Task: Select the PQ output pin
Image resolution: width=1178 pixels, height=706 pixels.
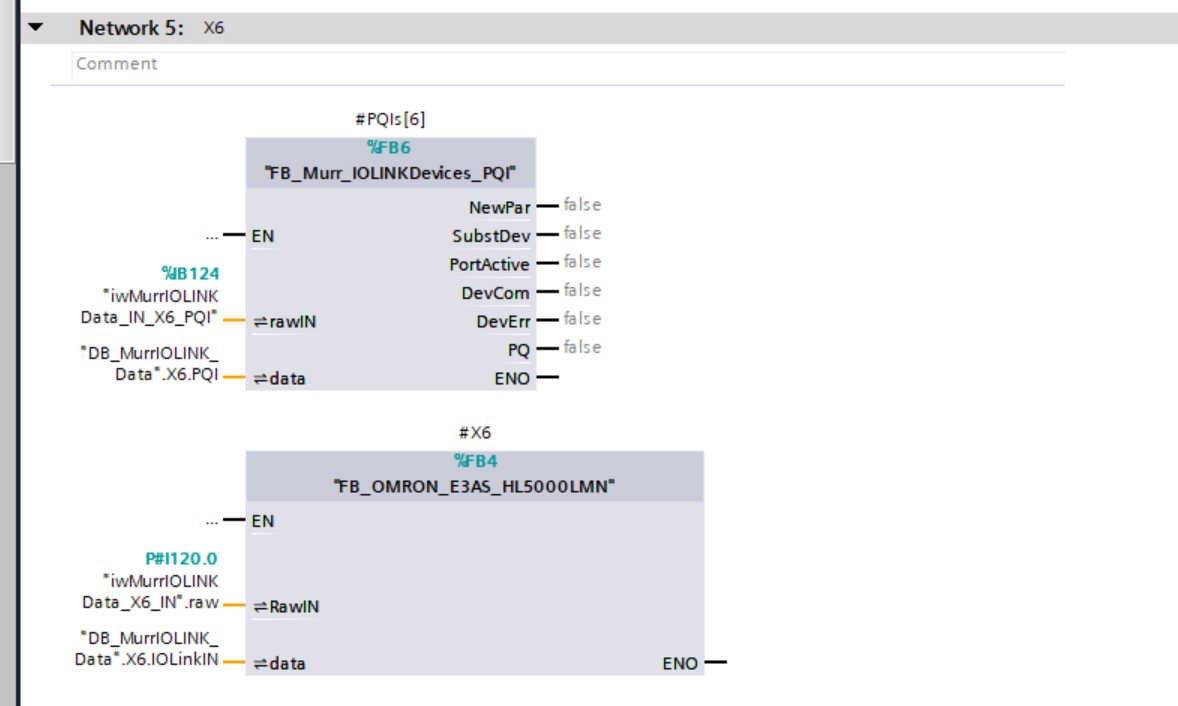Action: (x=518, y=350)
